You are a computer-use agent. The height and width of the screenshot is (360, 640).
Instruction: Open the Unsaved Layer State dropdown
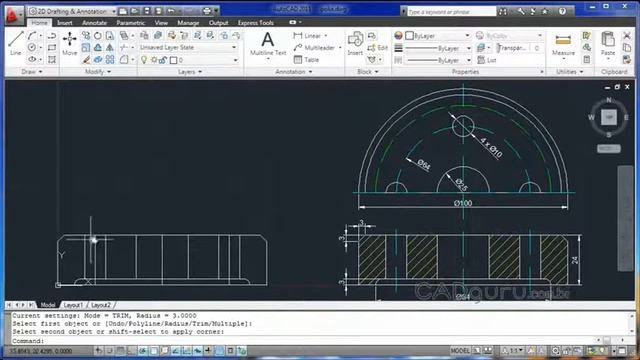tap(188, 48)
